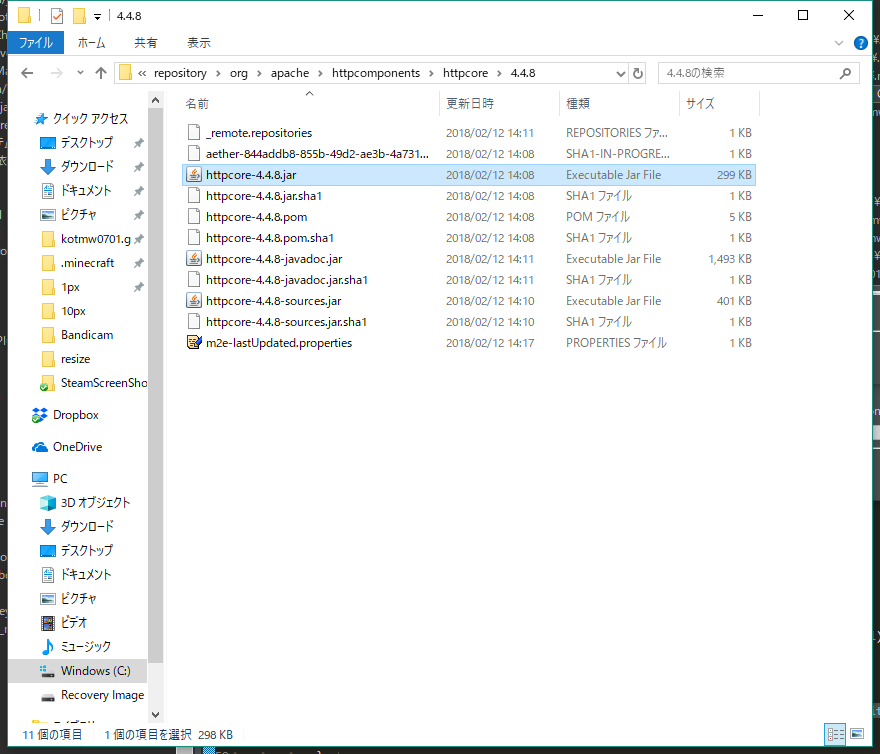This screenshot has height=754, width=880.
Task: Select the httpcore-4.4.8.jar file icon
Action: point(194,175)
